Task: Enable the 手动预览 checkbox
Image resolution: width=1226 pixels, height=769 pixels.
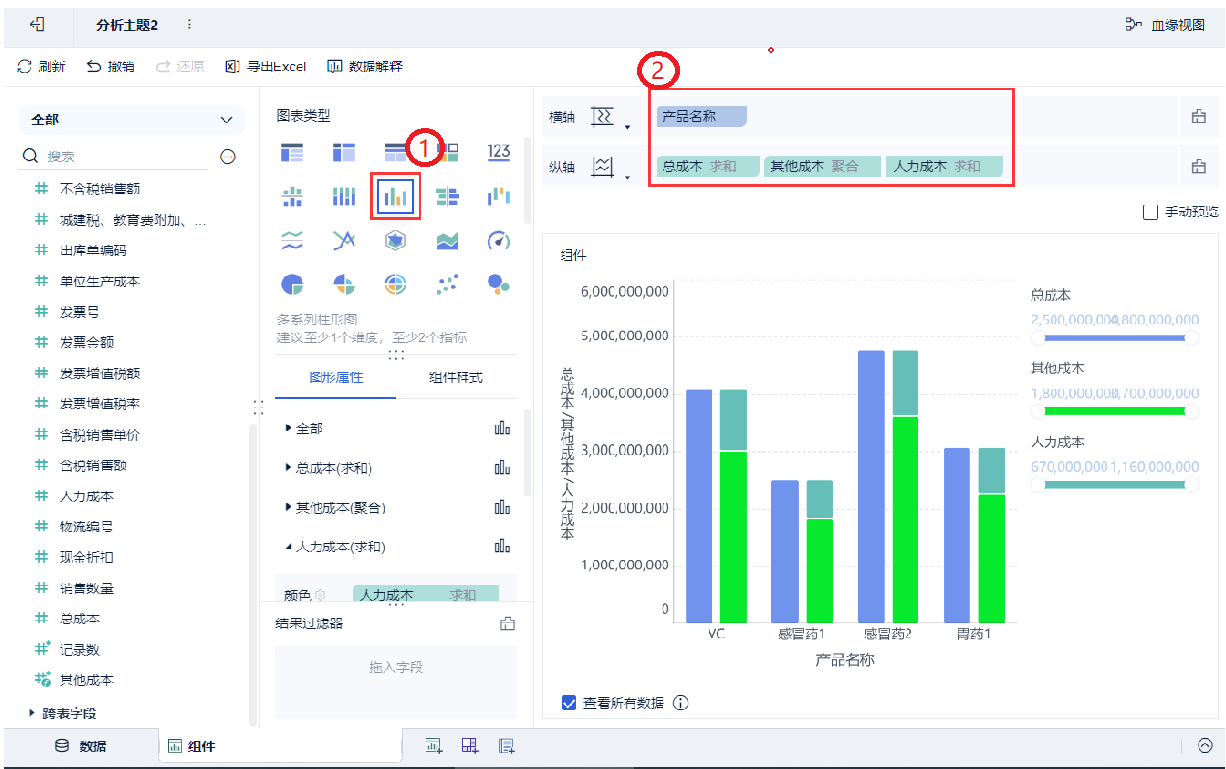Action: tap(1149, 212)
